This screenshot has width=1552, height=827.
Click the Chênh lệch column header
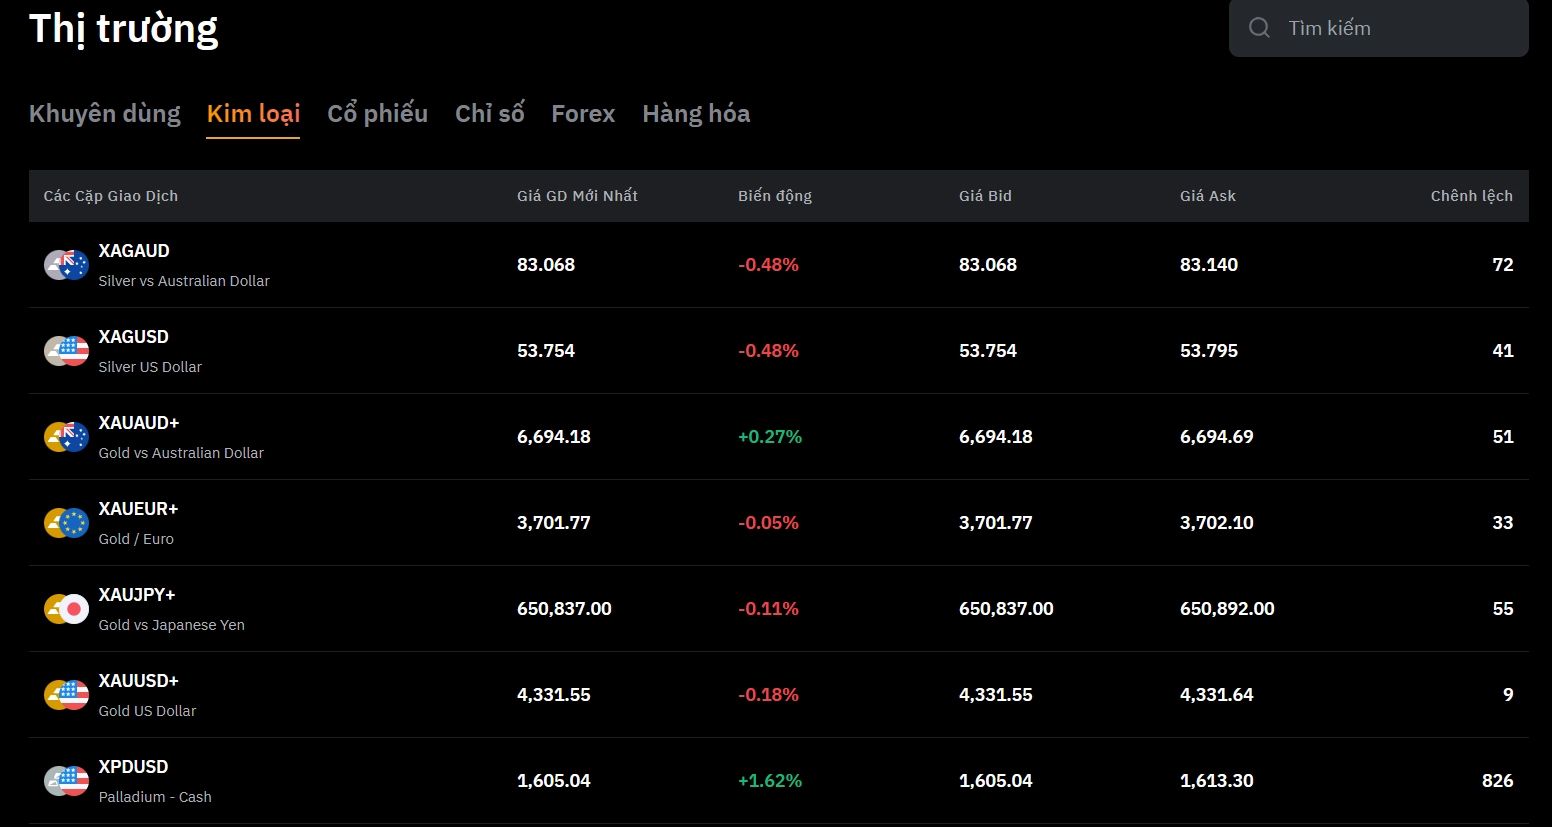[1471, 196]
